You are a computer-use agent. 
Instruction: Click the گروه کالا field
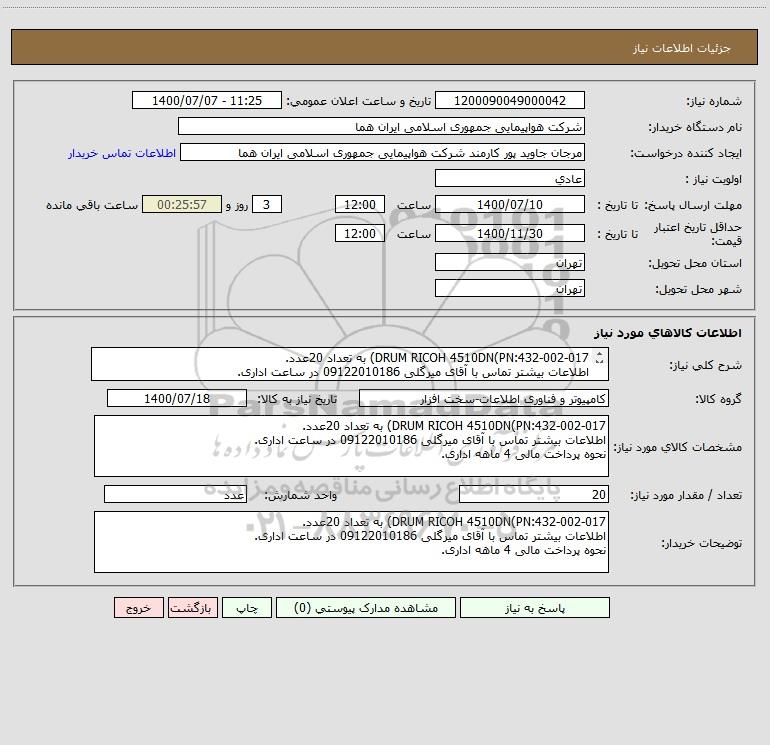click(484, 398)
